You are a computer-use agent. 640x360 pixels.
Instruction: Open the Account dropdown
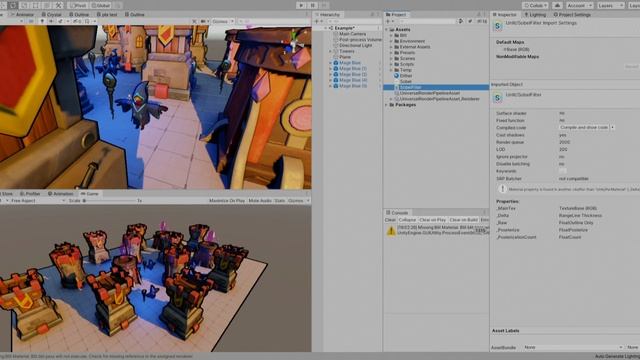point(579,5)
